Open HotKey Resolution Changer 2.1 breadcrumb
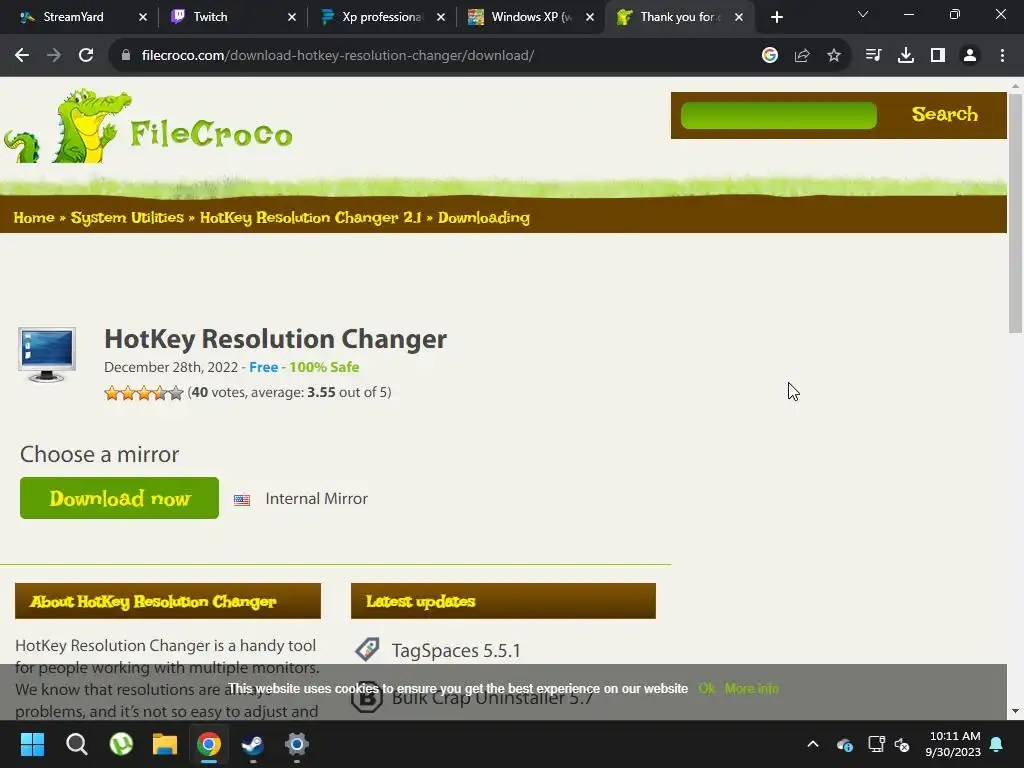 [x=311, y=217]
